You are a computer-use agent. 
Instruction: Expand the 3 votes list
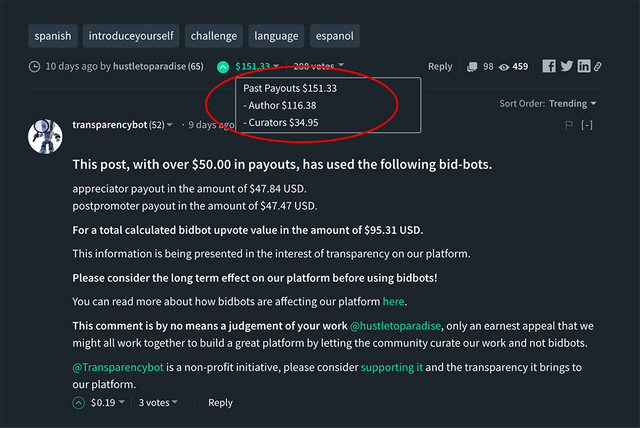(x=158, y=403)
